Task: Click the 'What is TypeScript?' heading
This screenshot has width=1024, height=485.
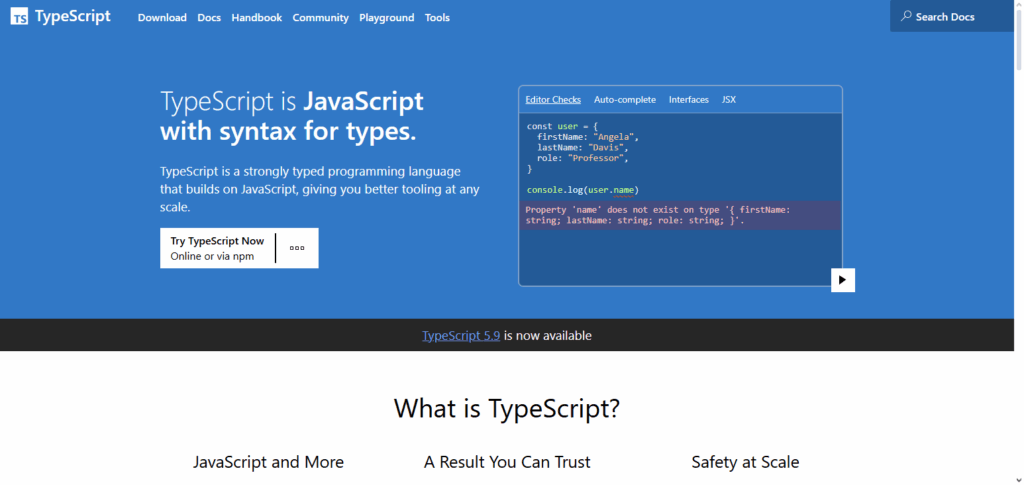Action: point(507,408)
